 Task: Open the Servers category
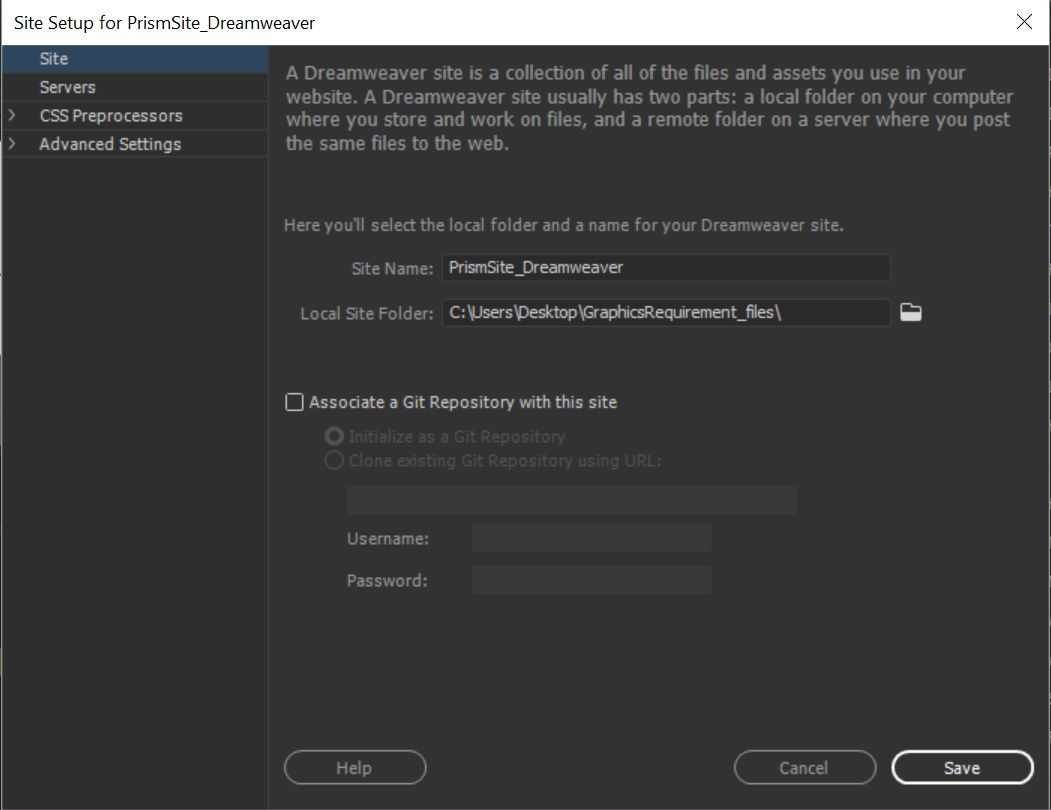coord(67,87)
